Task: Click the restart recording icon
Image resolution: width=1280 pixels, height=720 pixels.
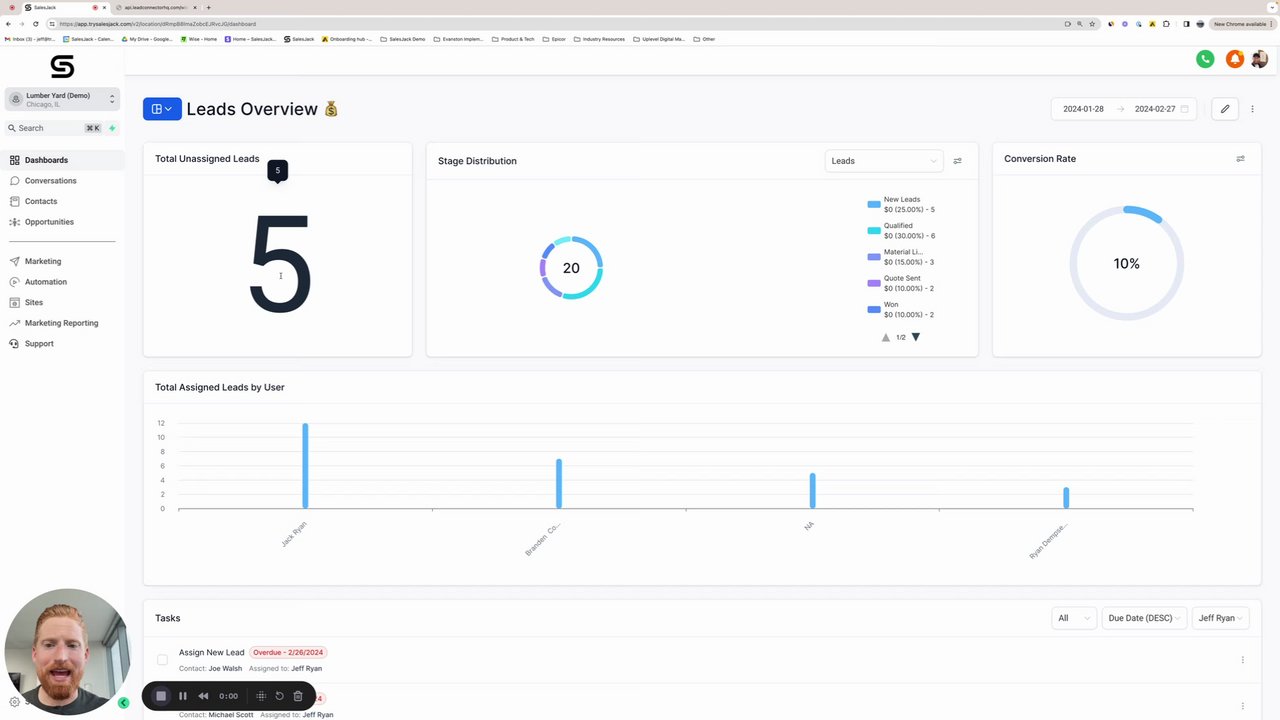Action: tap(280, 696)
